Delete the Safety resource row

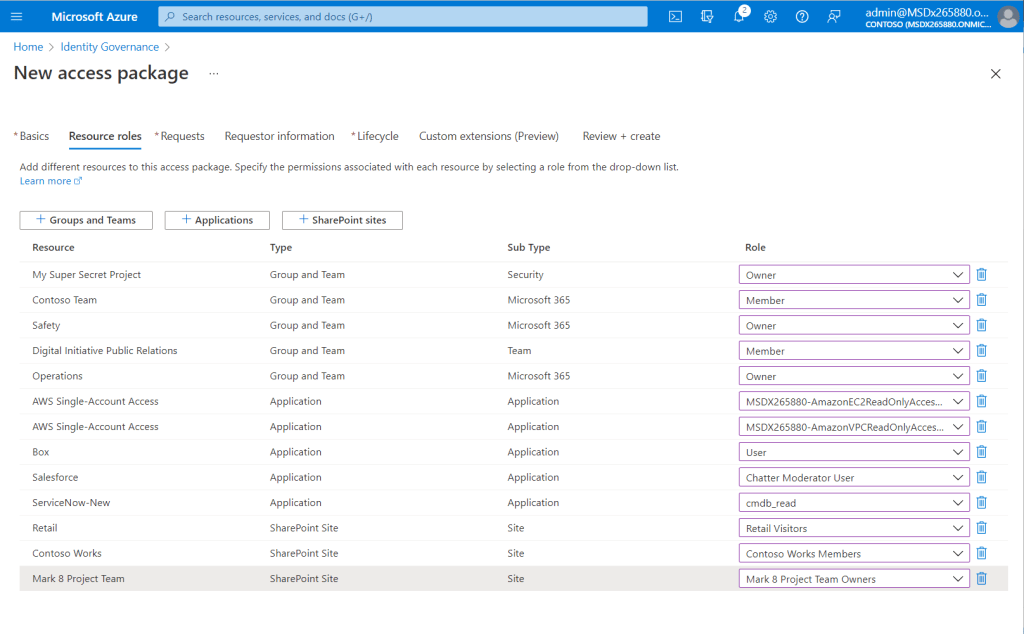pos(981,325)
